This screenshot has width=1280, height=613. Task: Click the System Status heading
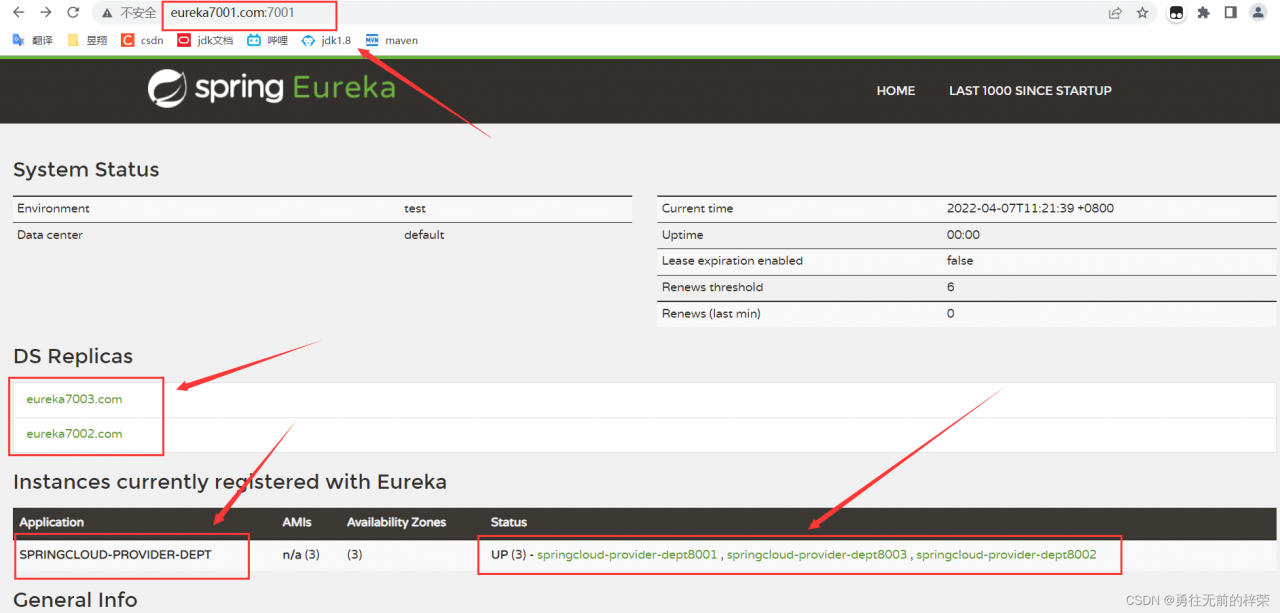(86, 170)
